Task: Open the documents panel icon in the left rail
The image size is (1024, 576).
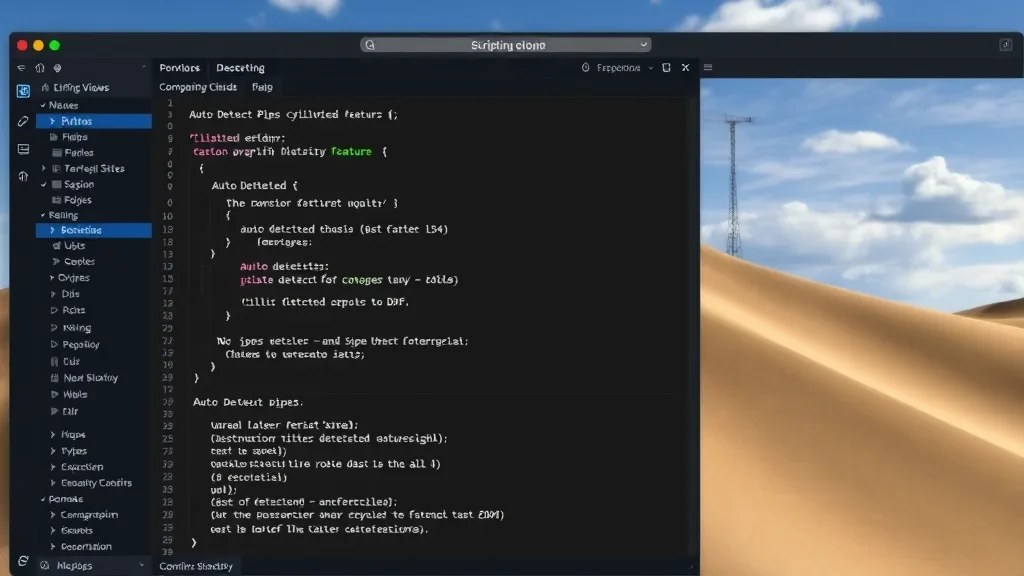Action: (x=22, y=148)
